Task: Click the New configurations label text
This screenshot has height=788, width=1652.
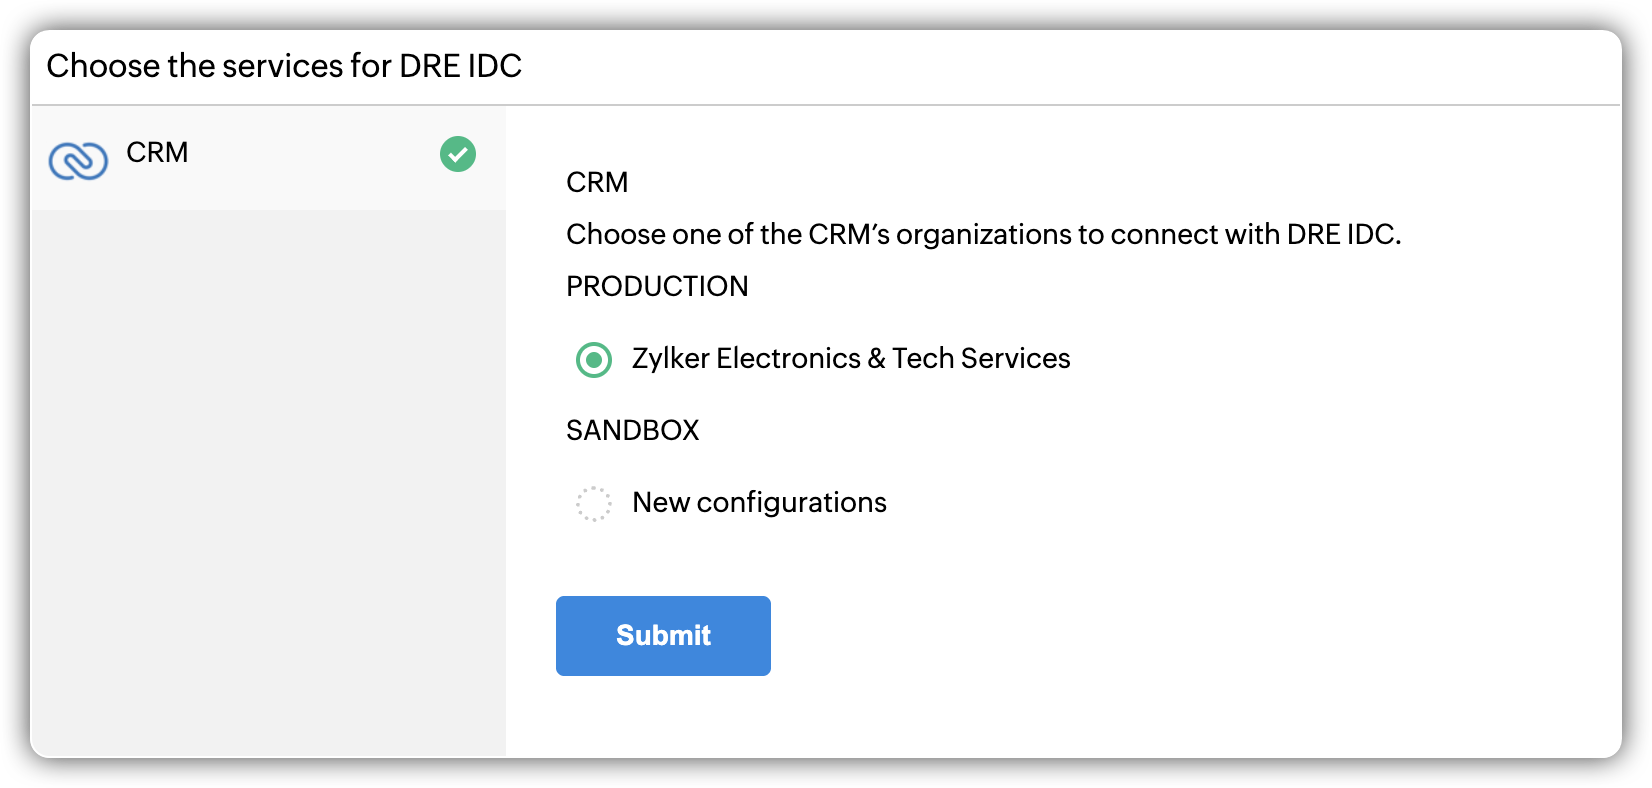Action: pos(759,503)
